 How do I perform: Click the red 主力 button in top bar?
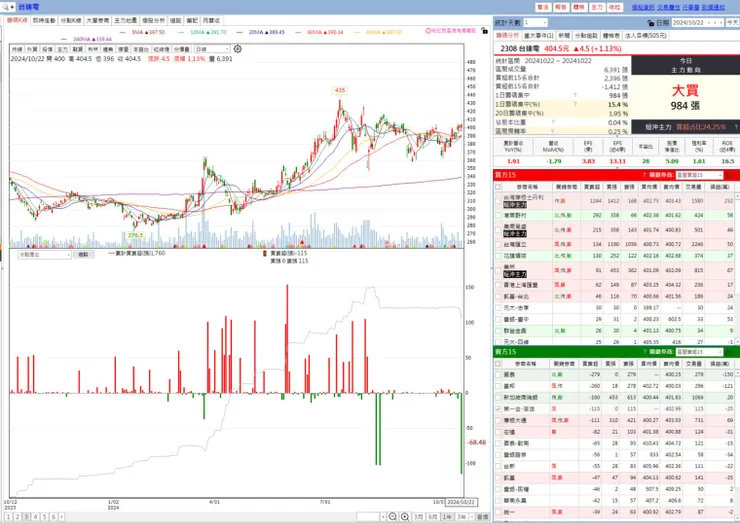click(x=597, y=7)
